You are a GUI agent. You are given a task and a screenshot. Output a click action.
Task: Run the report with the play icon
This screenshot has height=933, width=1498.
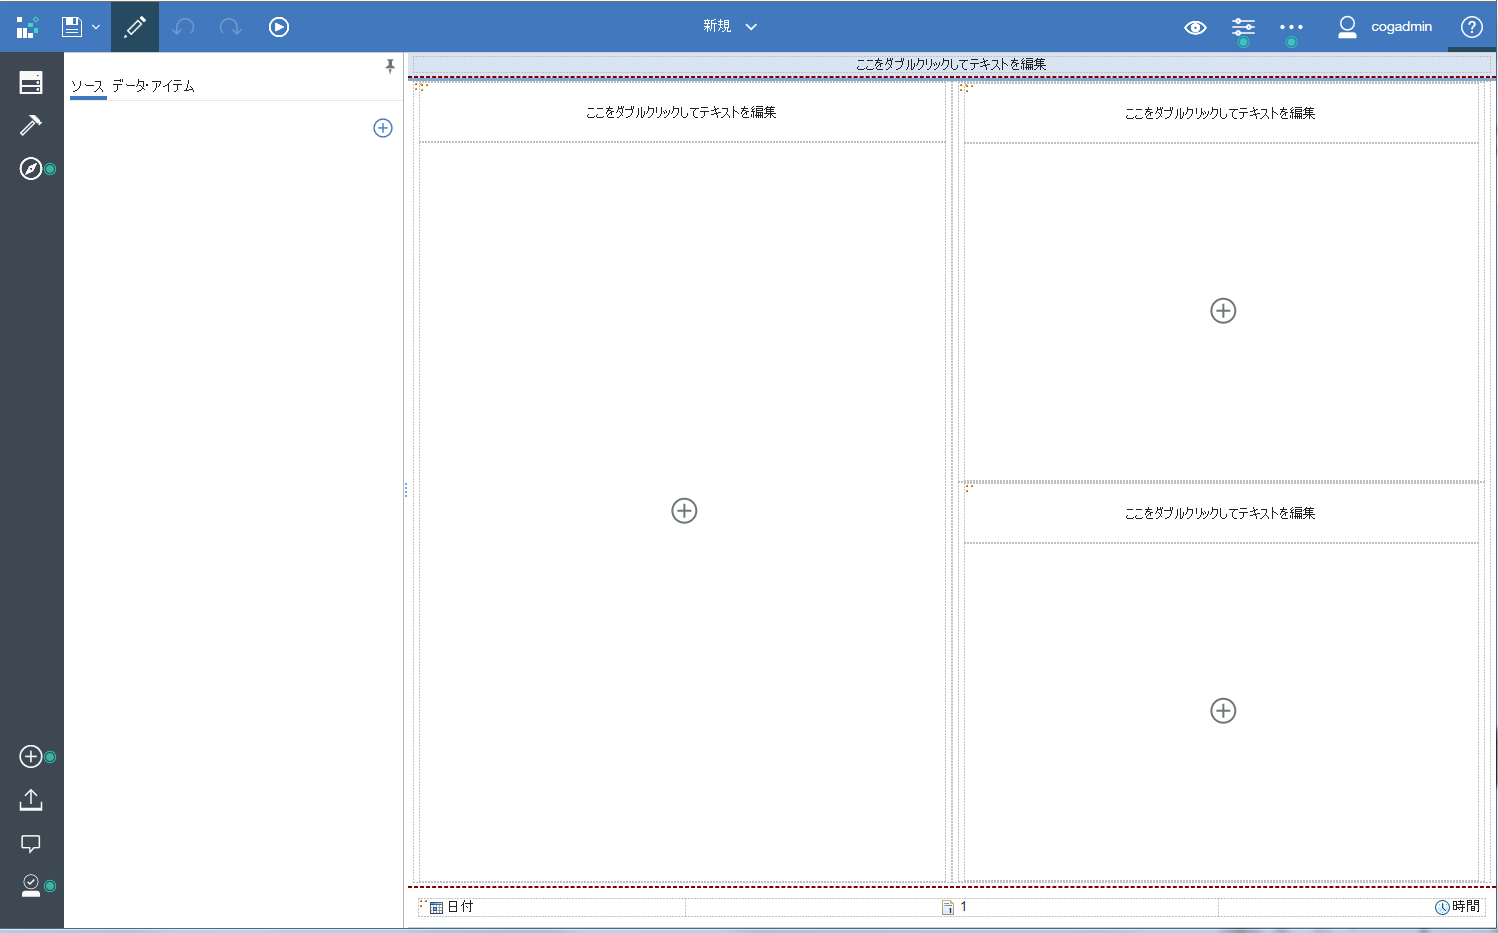[x=279, y=27]
